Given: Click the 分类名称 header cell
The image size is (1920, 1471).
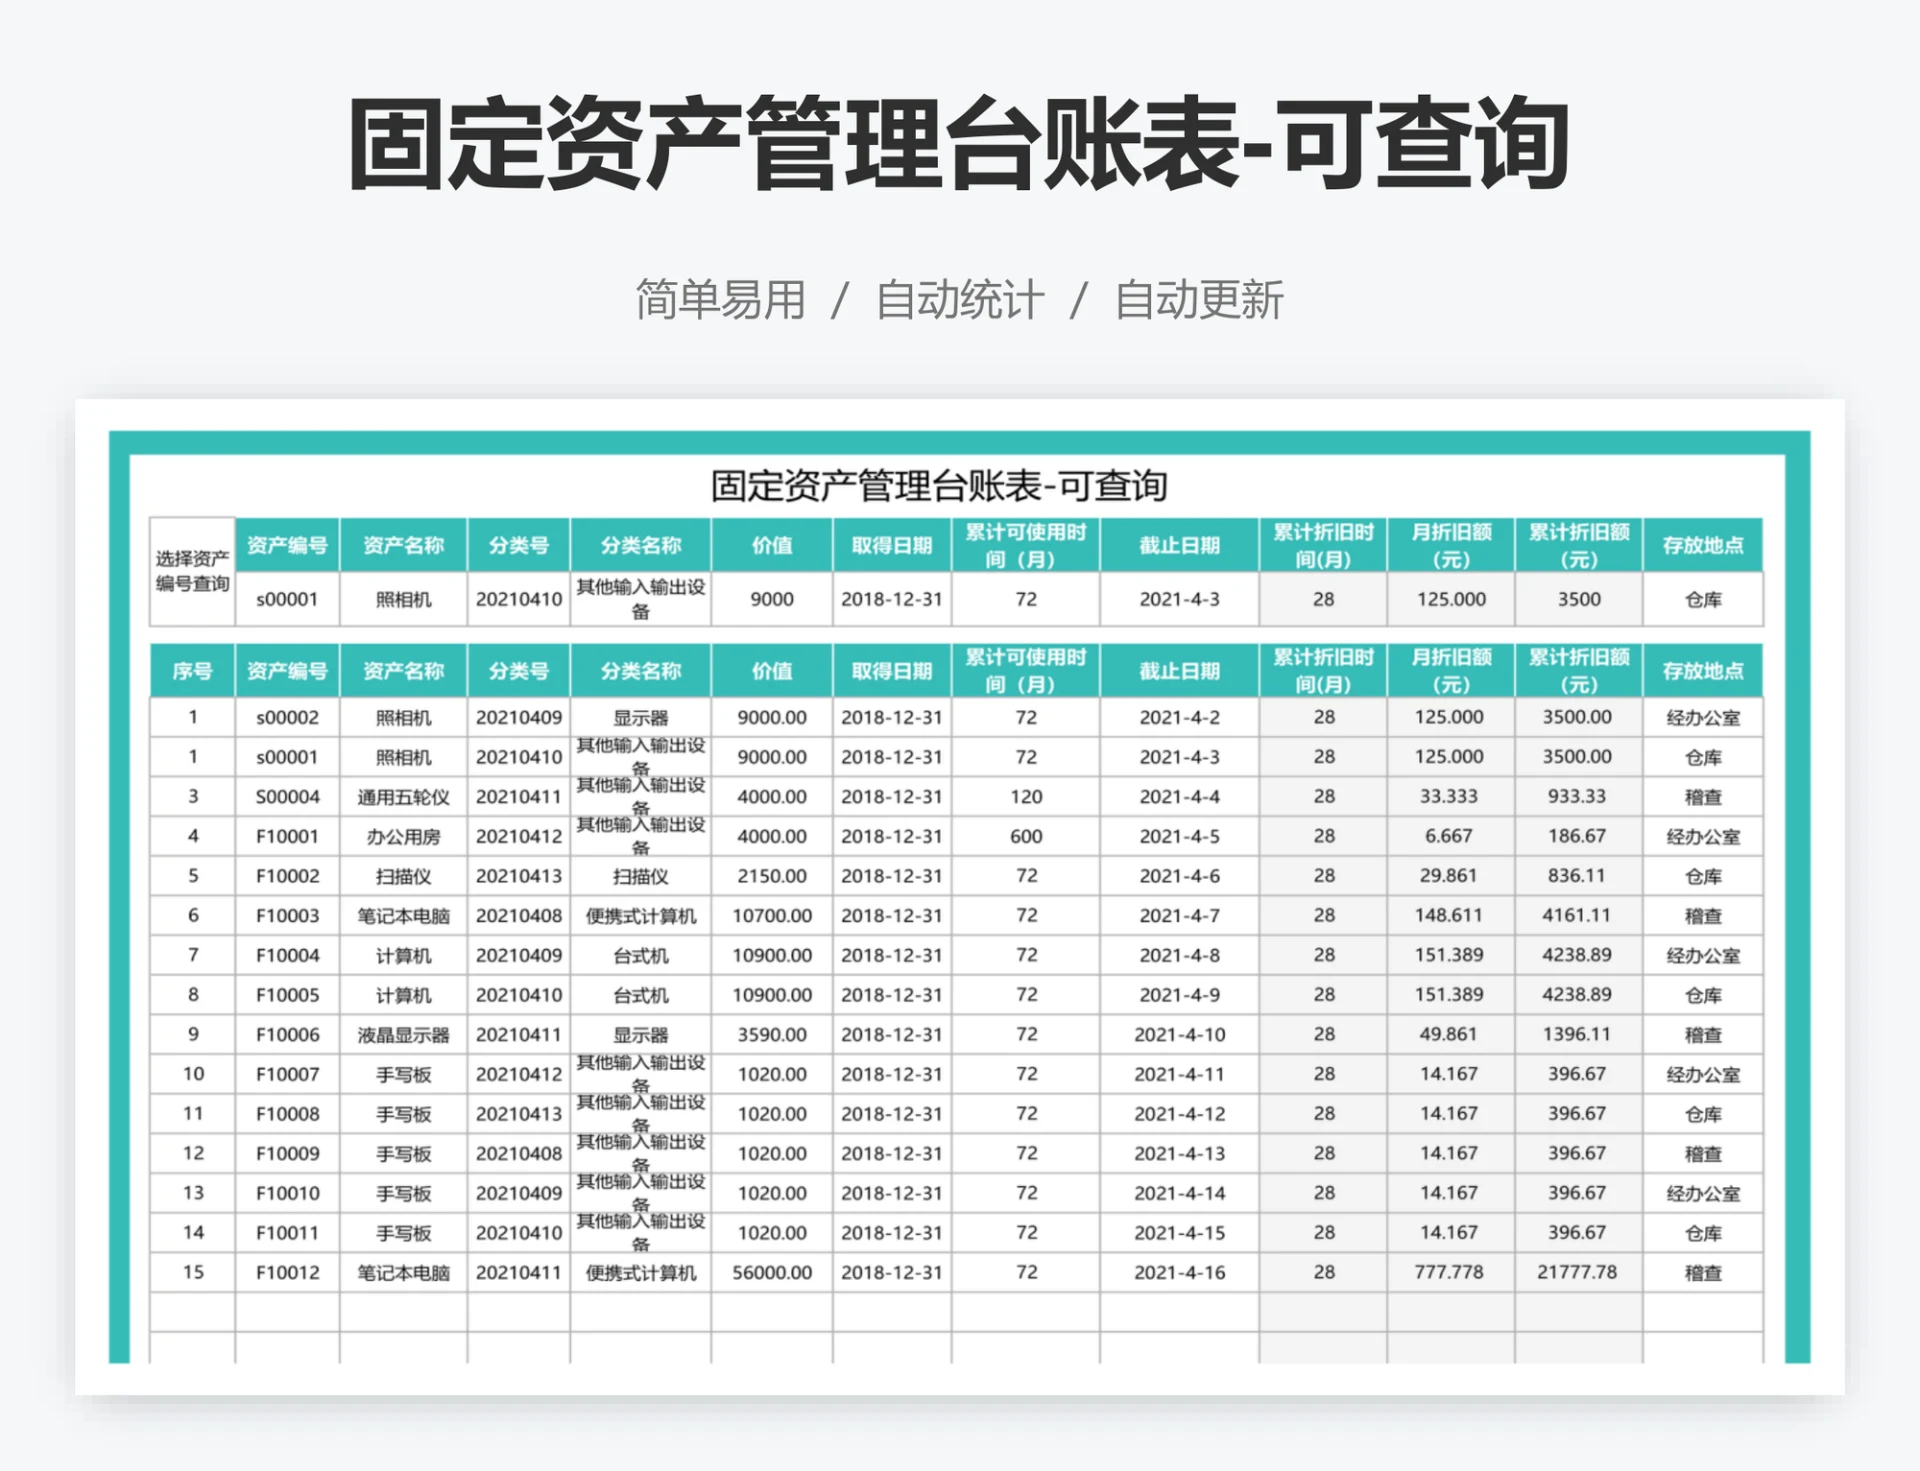Looking at the screenshot, I should [x=639, y=669].
